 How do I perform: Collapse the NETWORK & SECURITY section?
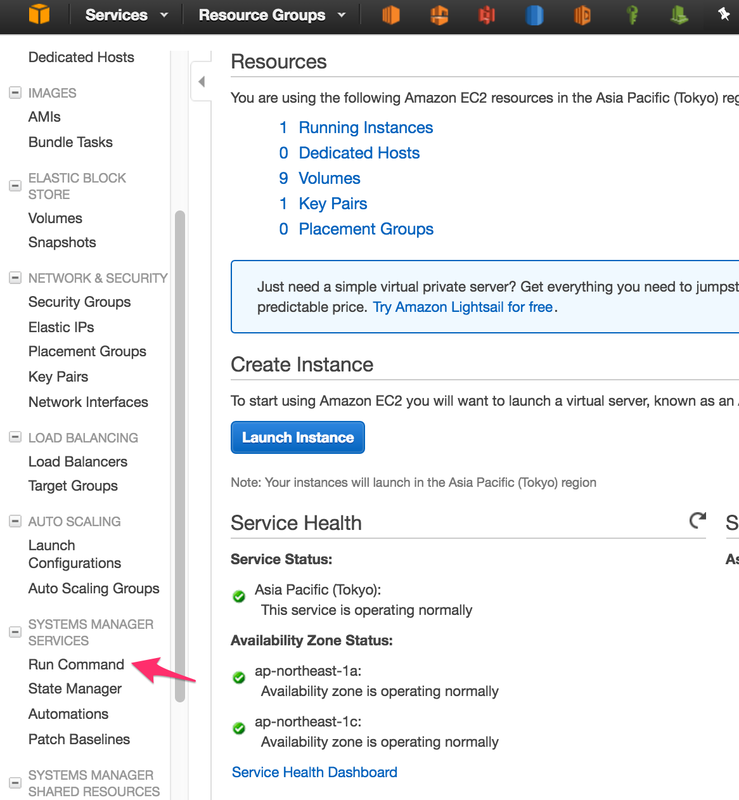click(x=15, y=278)
